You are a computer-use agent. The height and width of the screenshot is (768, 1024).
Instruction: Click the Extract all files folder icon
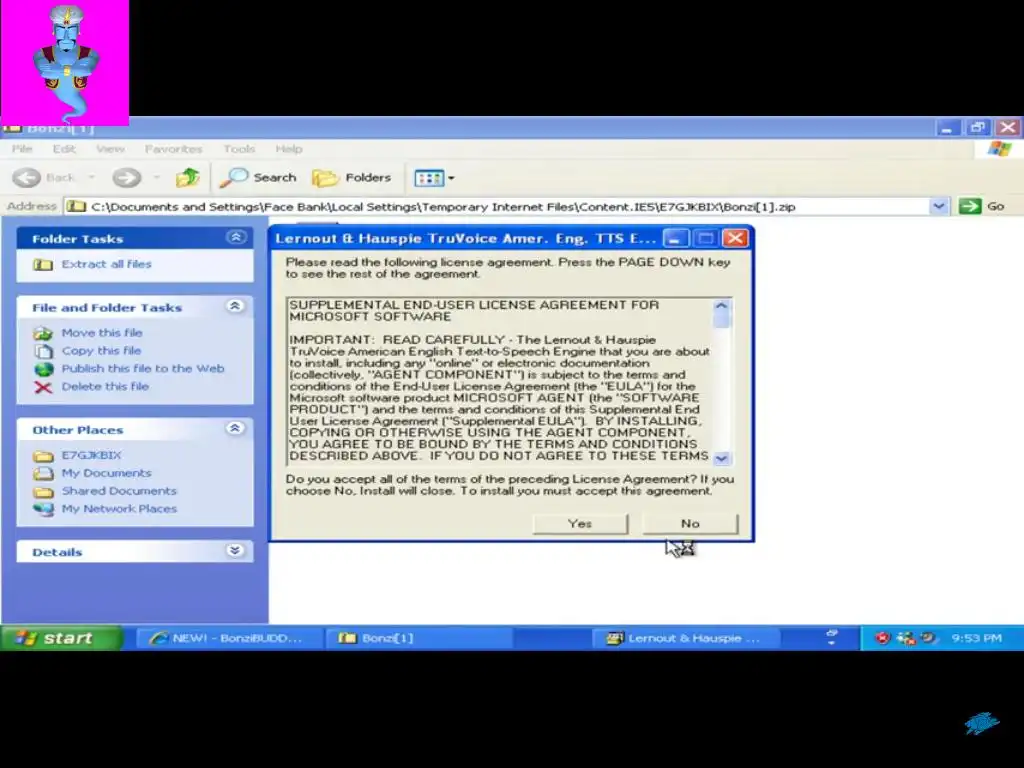click(43, 264)
